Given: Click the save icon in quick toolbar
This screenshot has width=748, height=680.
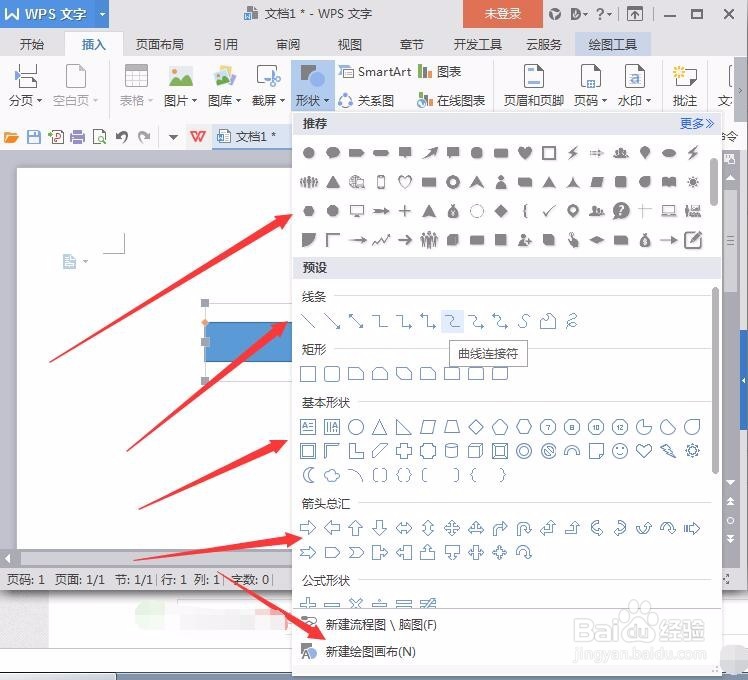Looking at the screenshot, I should [x=33, y=137].
